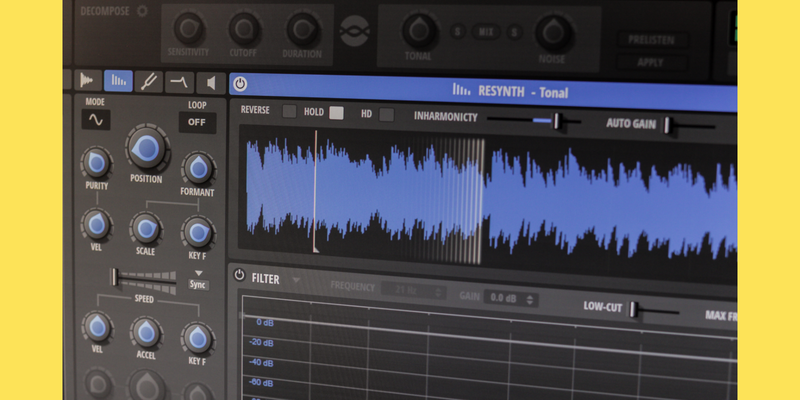
Task: Toggle the Hold checkbox
Action: 336,113
